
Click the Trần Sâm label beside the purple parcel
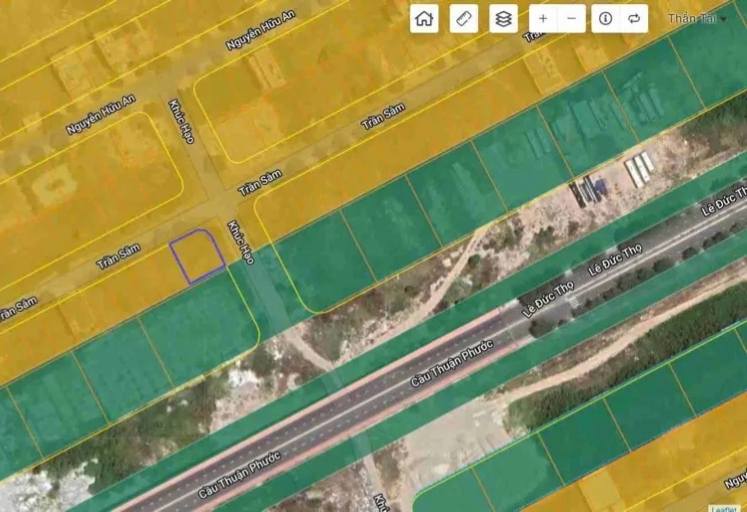click(118, 255)
